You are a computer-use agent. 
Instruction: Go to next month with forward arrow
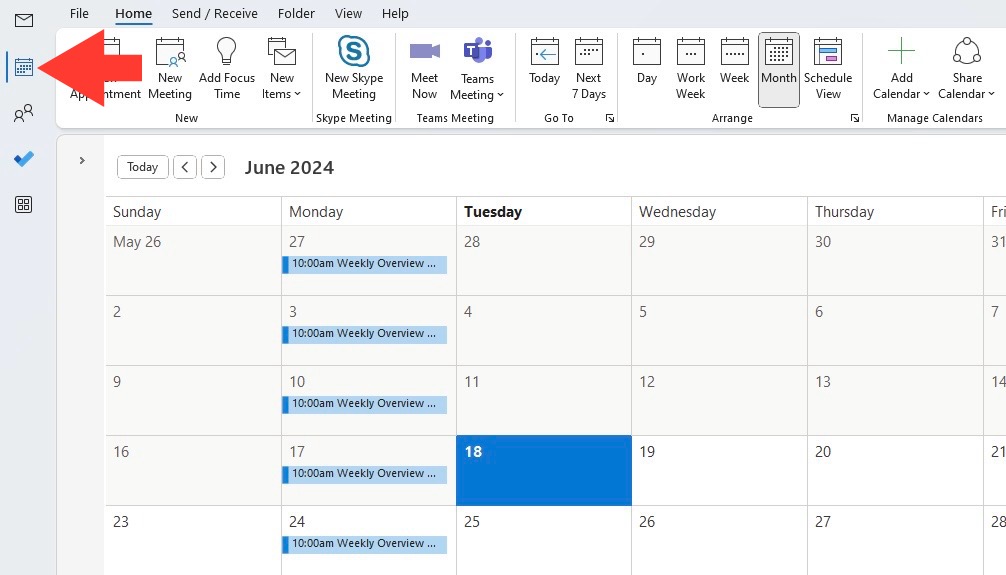pos(213,167)
